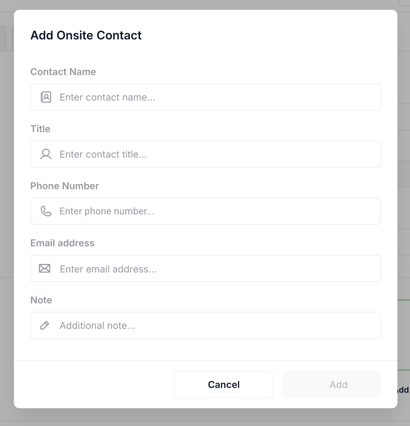The image size is (410, 426).
Task: Focus the Enter email address field
Action: (205, 268)
